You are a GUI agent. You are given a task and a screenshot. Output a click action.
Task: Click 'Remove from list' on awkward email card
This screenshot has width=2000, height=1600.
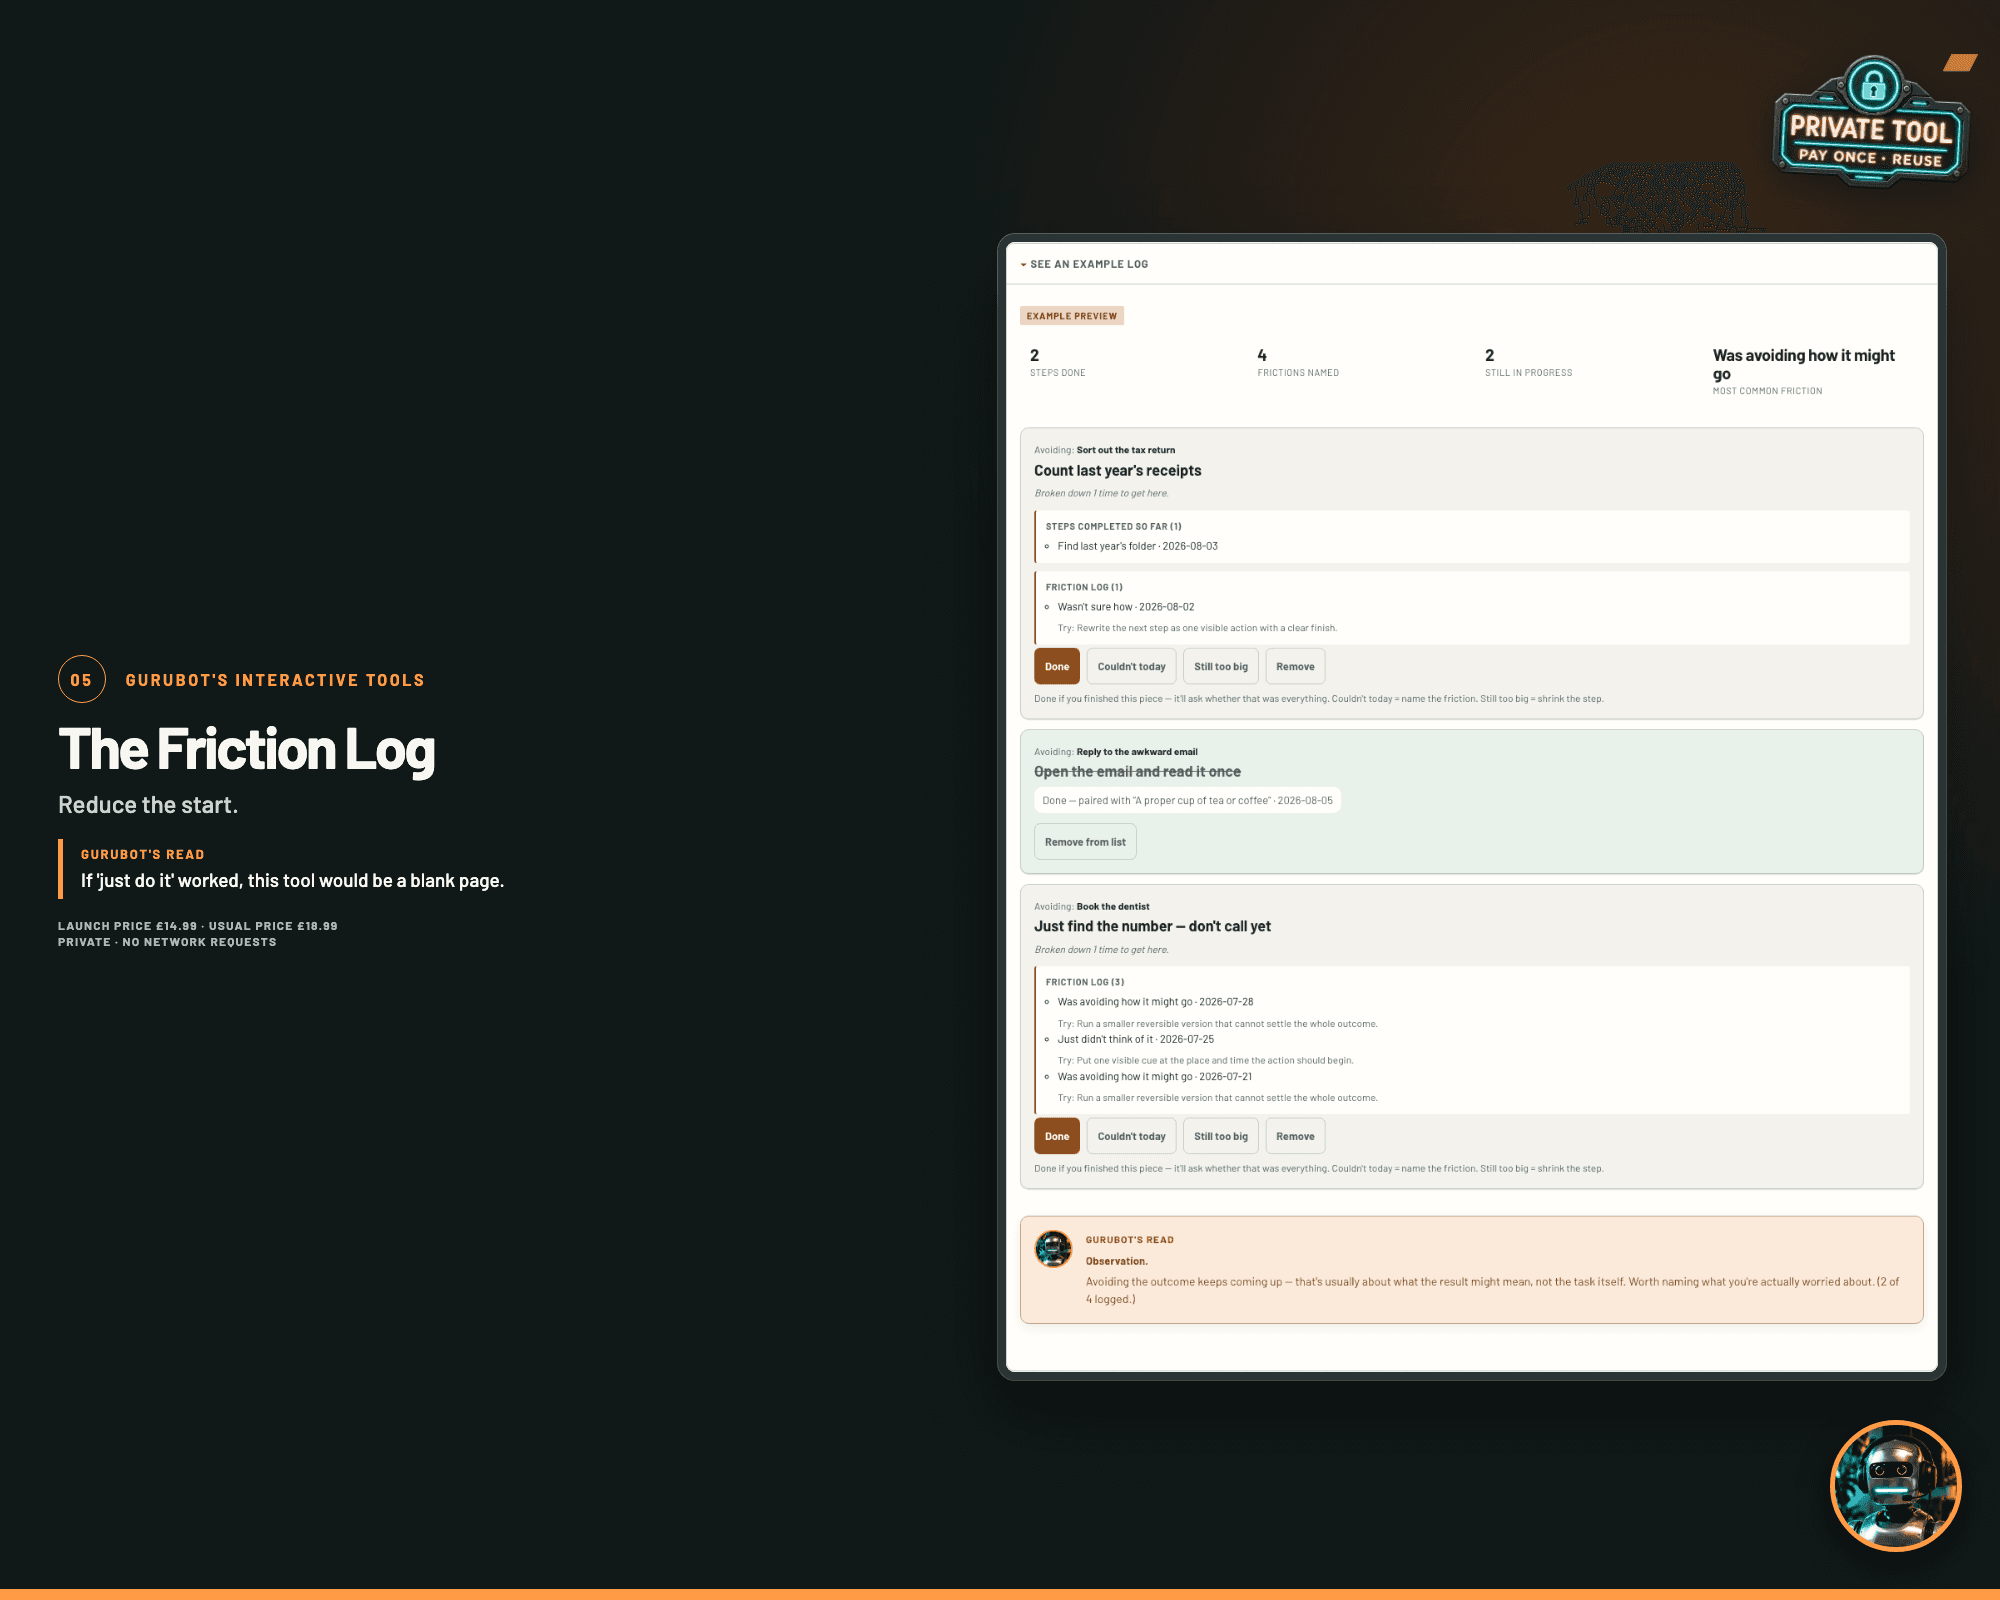pyautogui.click(x=1085, y=842)
